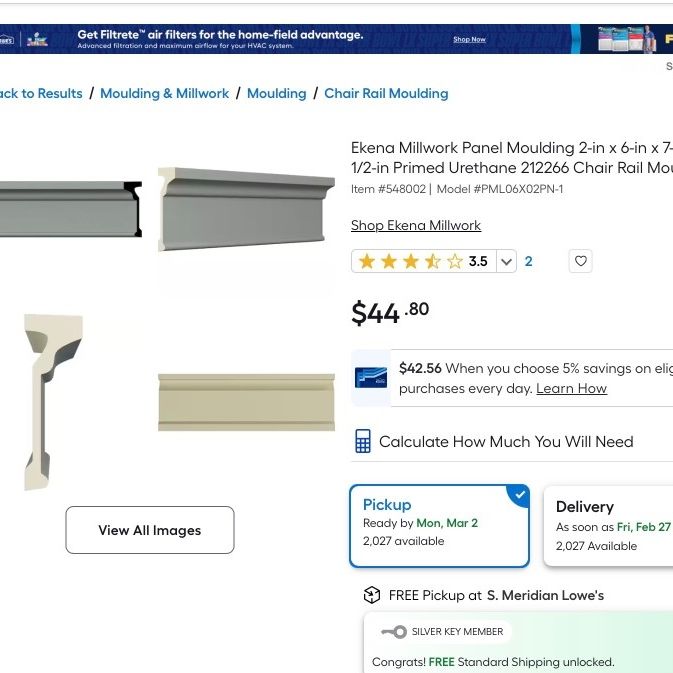Open the moulding side profile thumbnail
Viewport: 673px width, 673px height.
54,402
